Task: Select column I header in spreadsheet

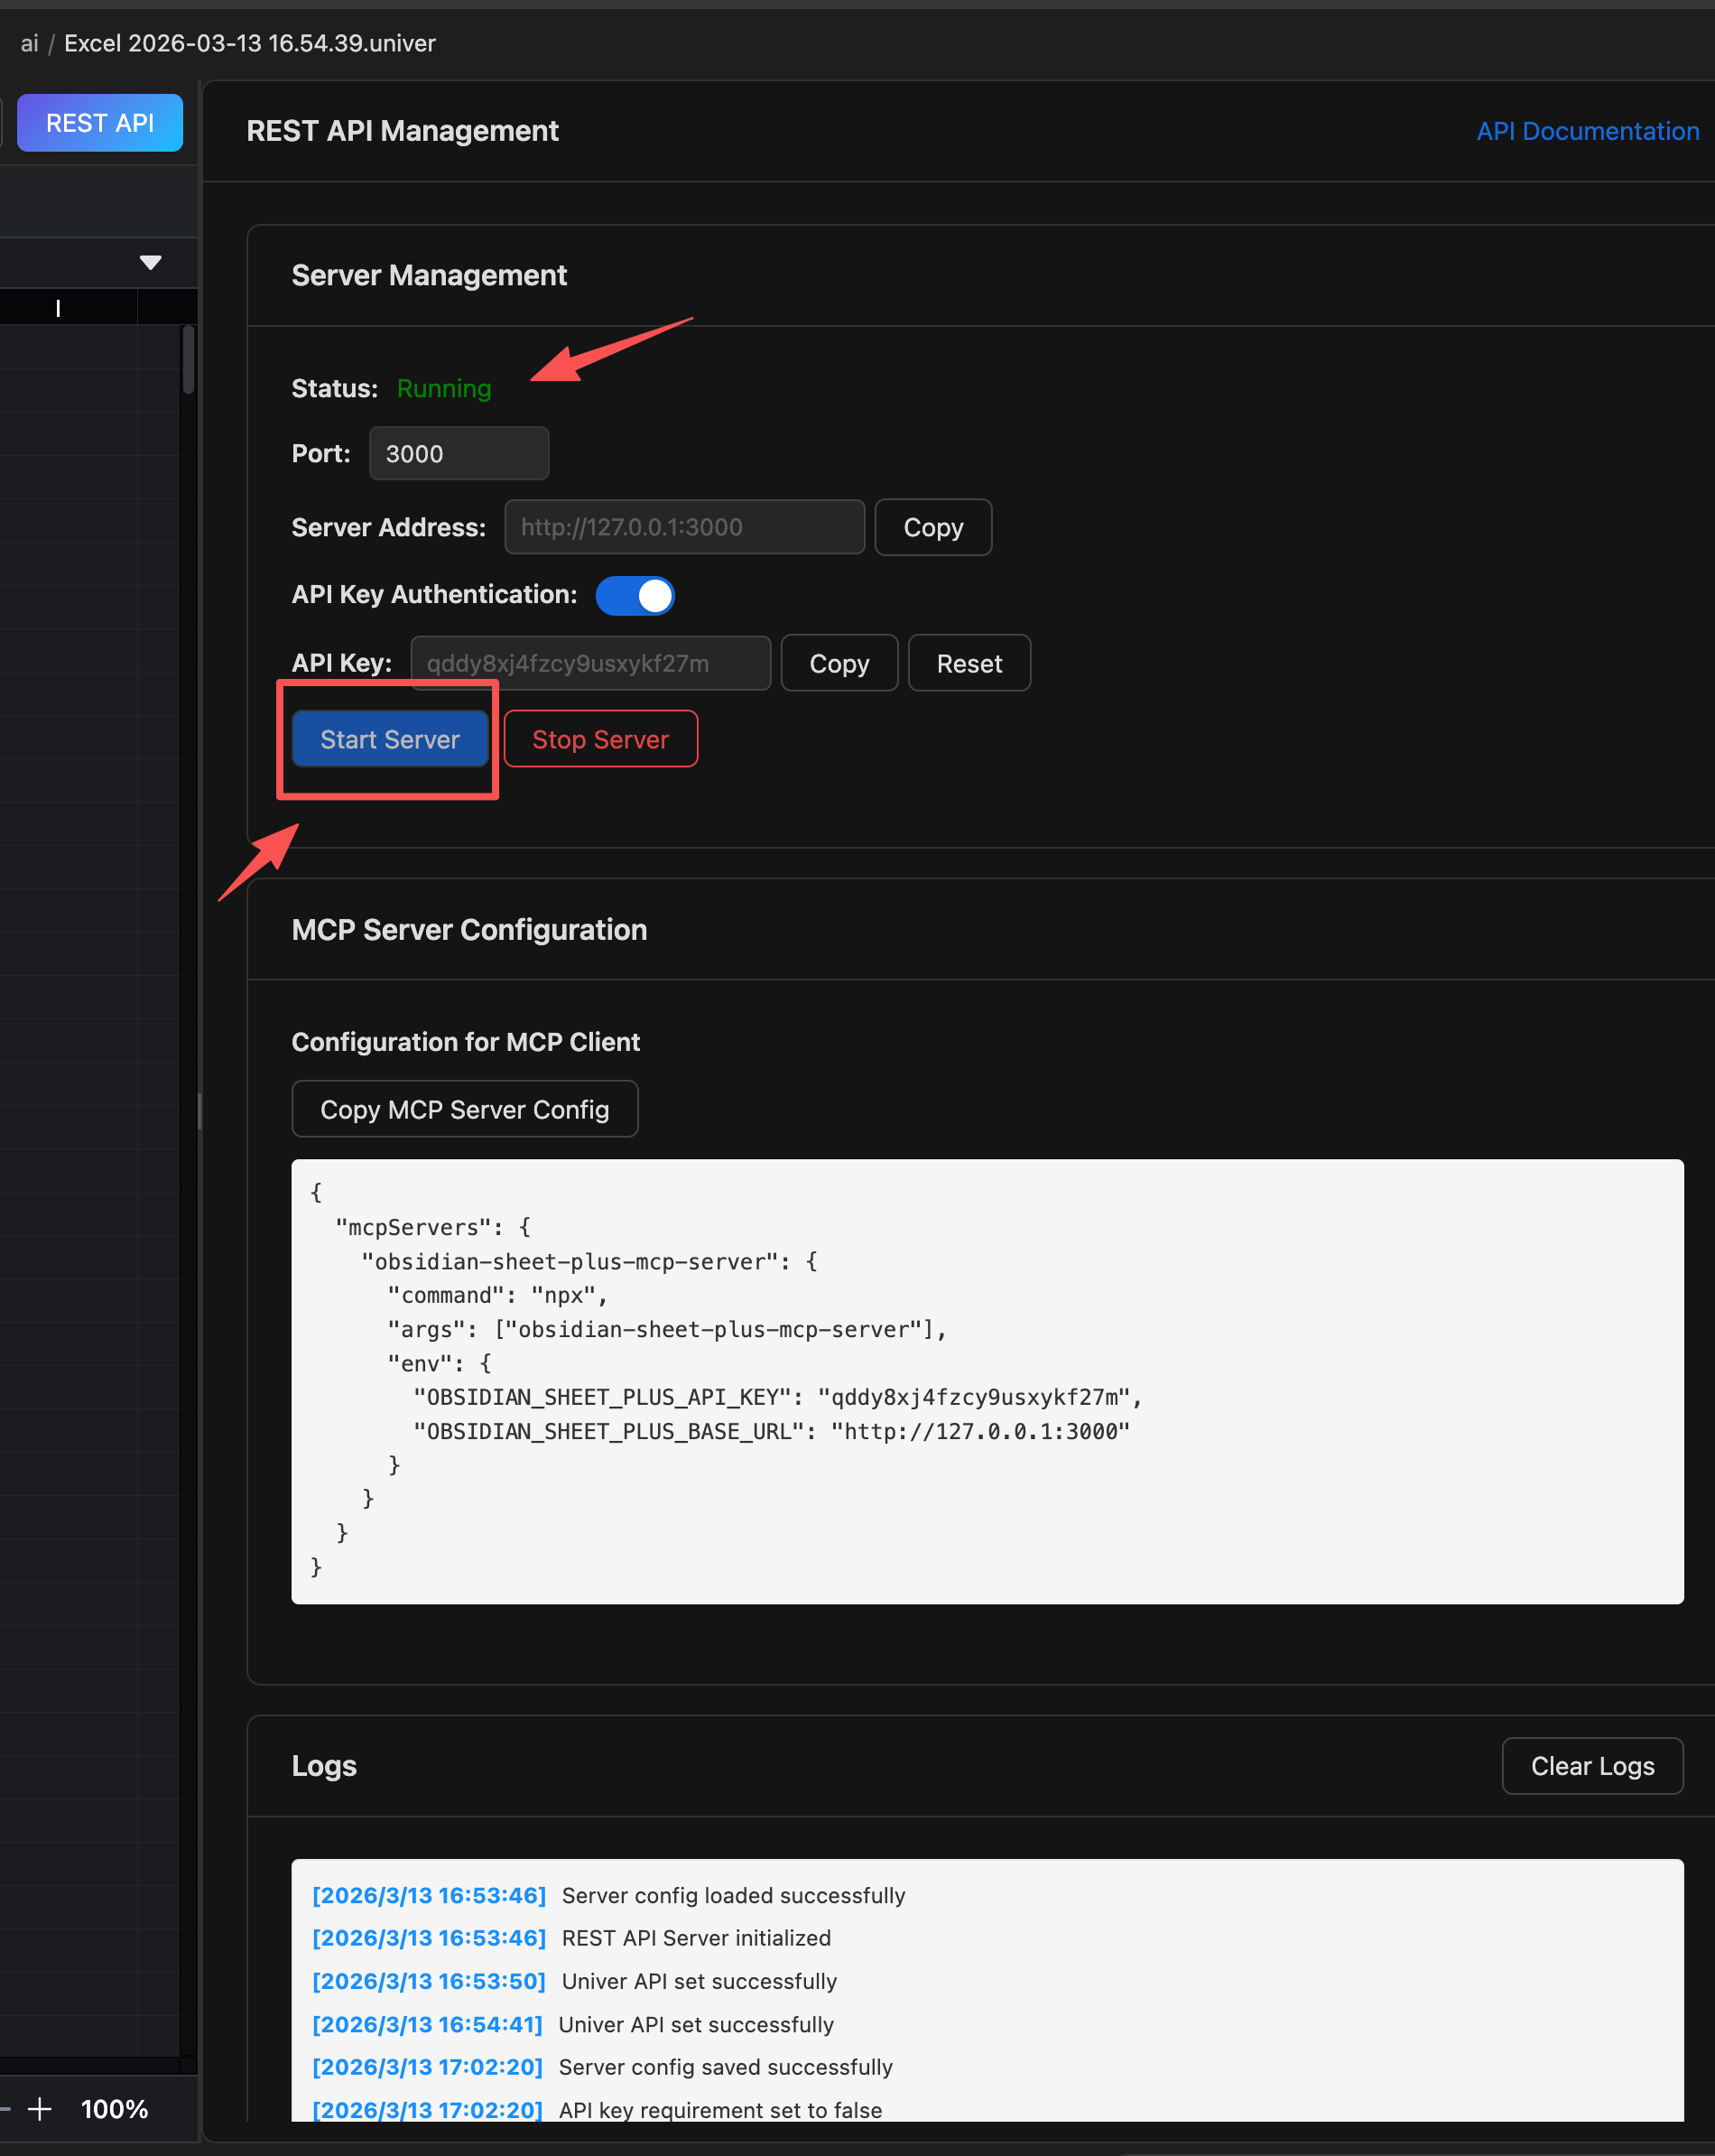Action: [58, 308]
